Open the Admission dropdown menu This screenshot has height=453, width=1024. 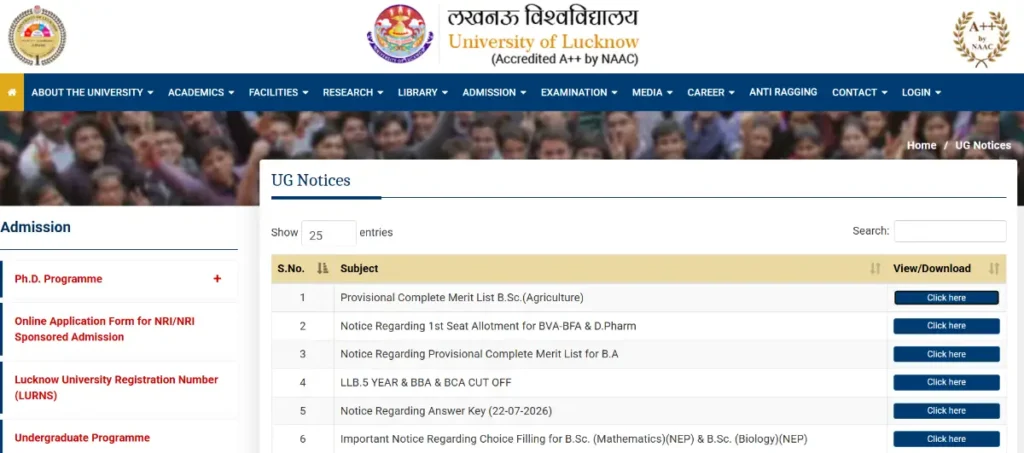494,93
